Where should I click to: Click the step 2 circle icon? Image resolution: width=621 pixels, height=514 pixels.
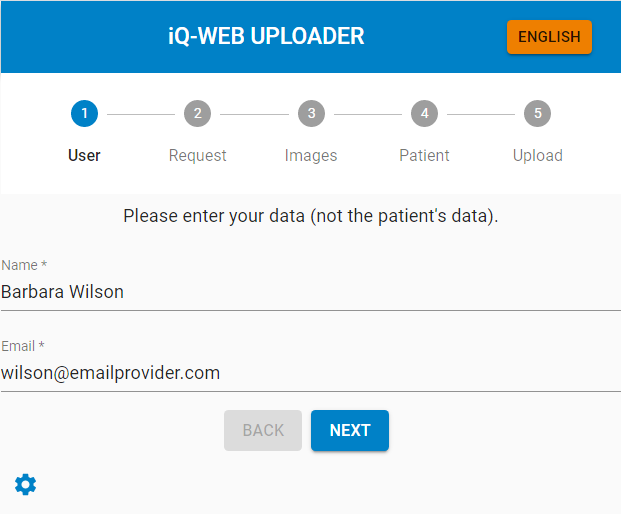click(x=197, y=113)
